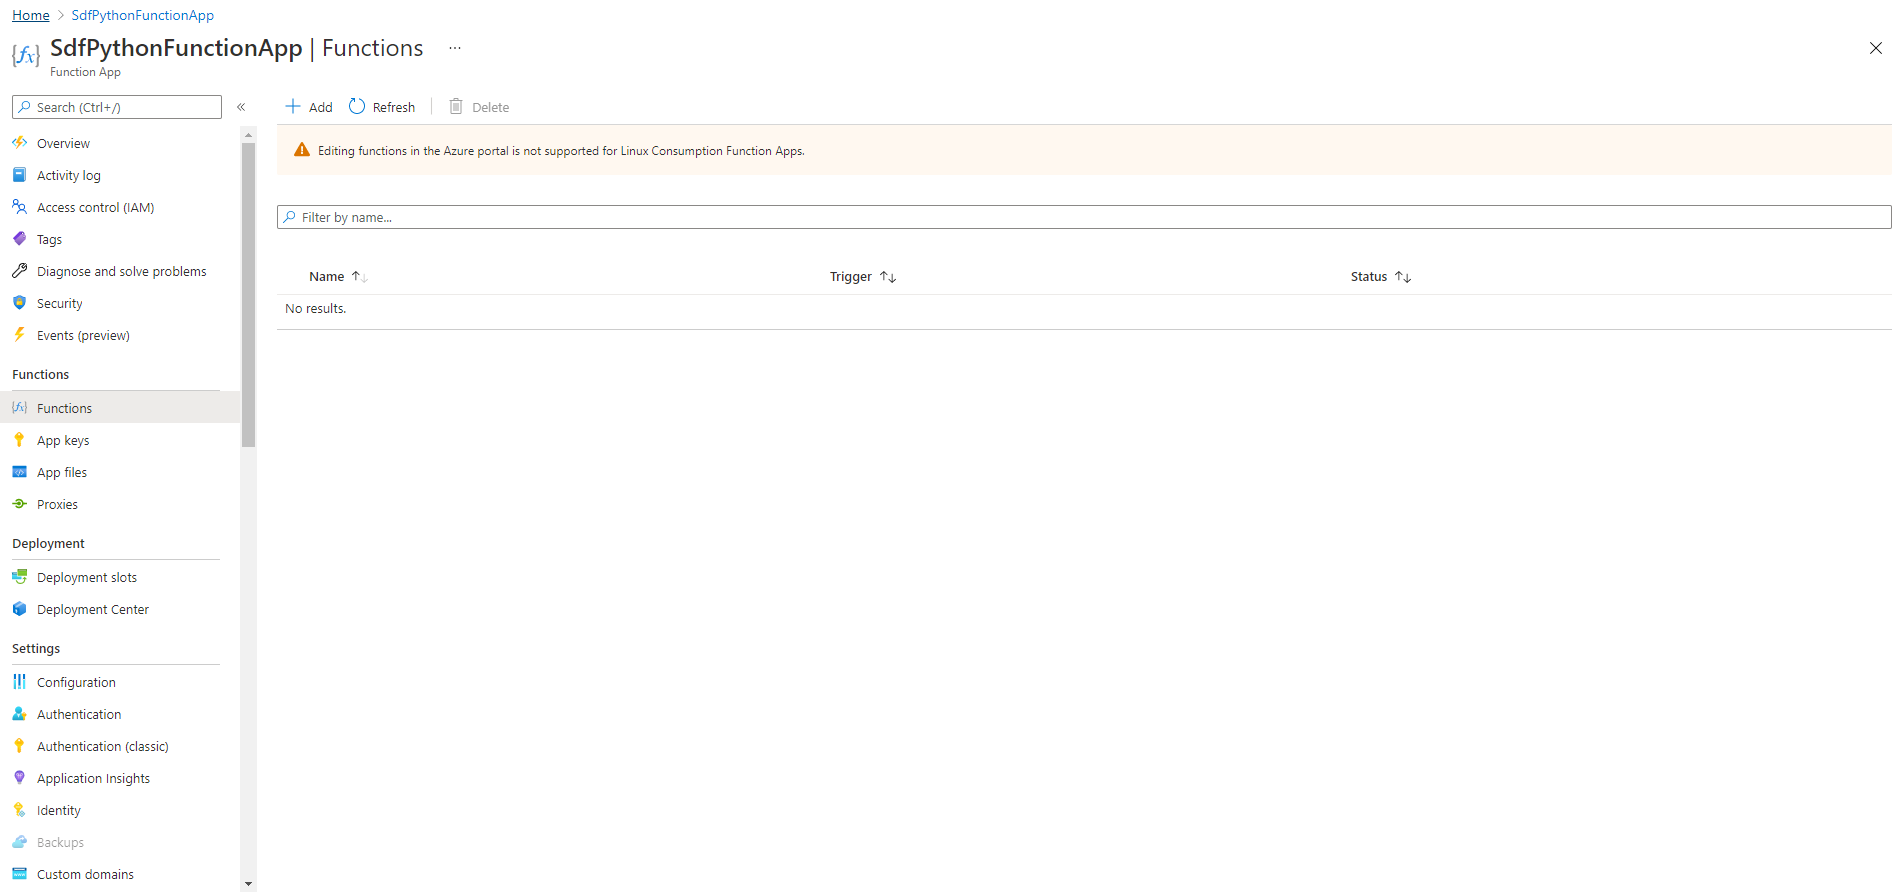Click the Overview lightning icon

[19, 143]
